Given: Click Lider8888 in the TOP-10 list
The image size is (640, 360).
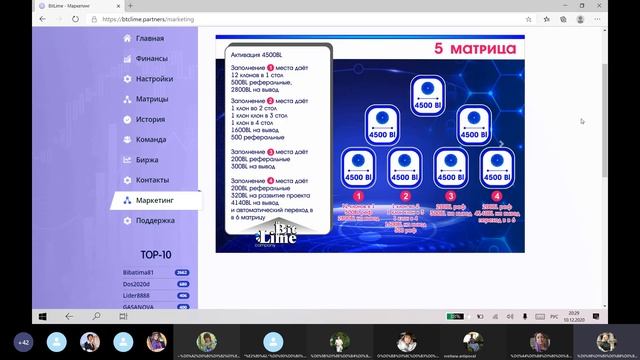Looking at the screenshot, I should (136, 295).
